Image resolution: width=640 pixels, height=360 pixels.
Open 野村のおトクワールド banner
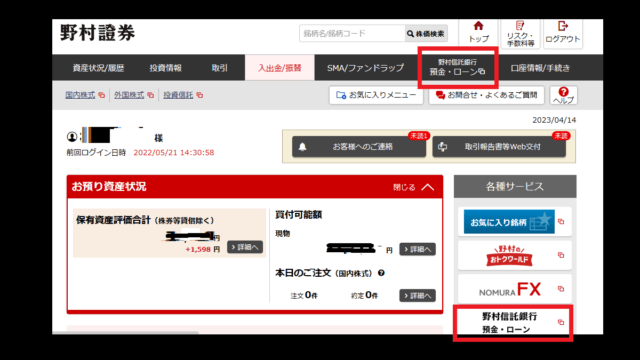pos(509,256)
